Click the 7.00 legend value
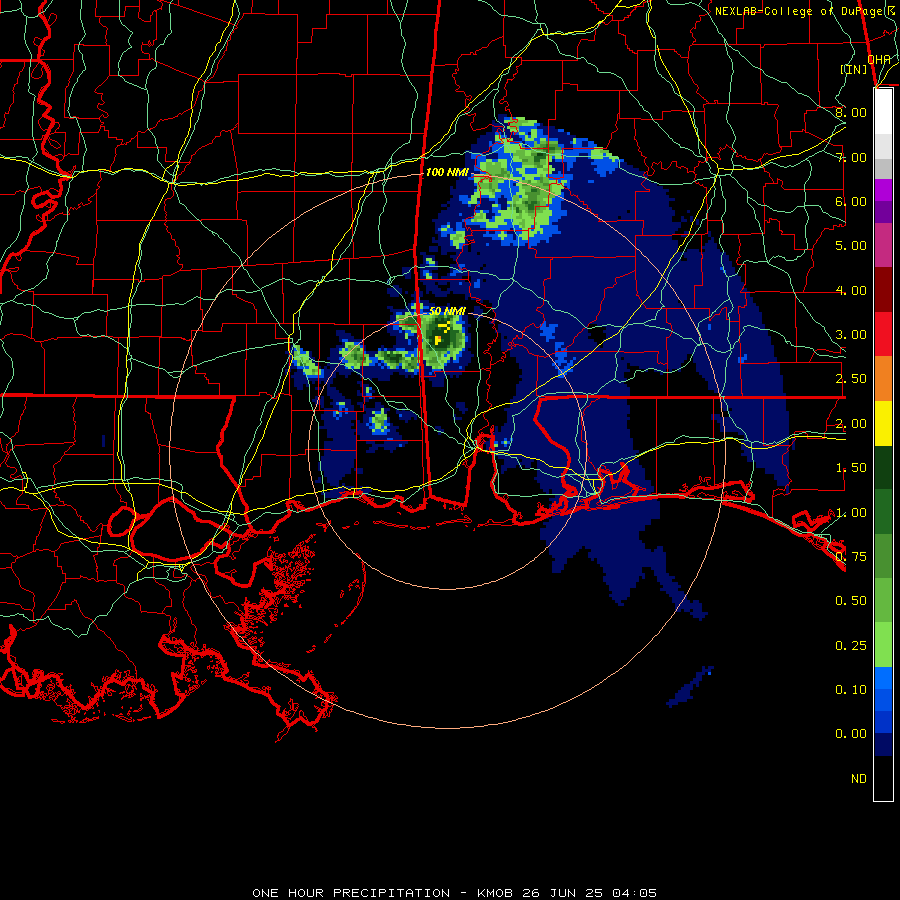900x900 pixels. coord(851,157)
